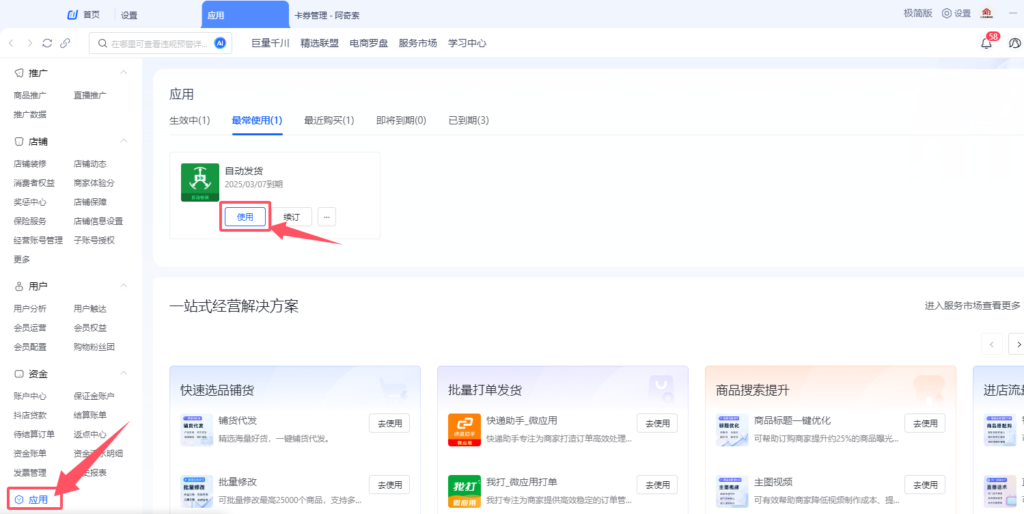Copy the page link with the chain icon
Viewport: 1024px width, 514px height.
click(x=65, y=43)
